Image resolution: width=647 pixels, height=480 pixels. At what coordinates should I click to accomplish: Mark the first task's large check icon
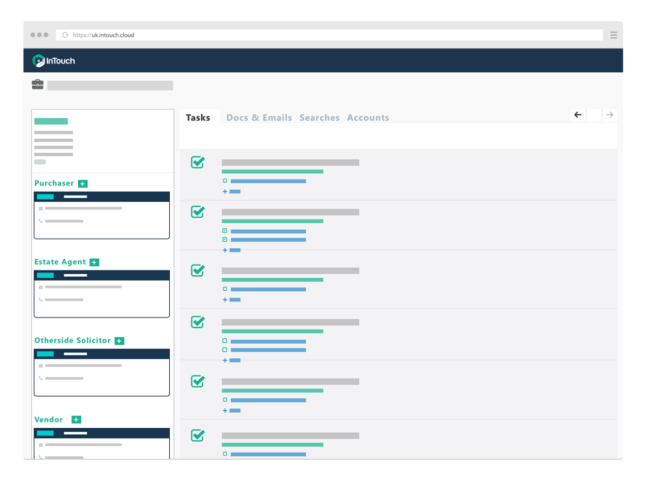pos(198,162)
